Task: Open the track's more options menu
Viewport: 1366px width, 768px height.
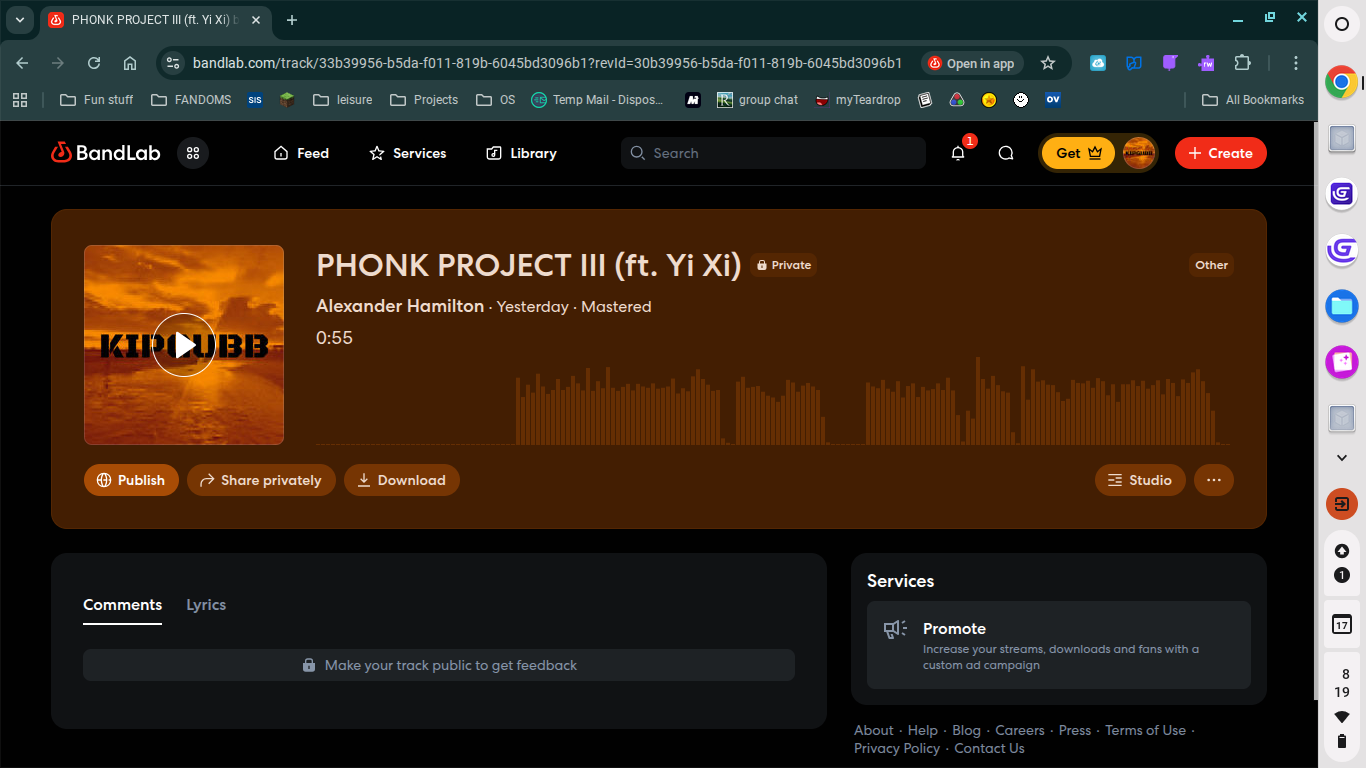Action: (1213, 480)
